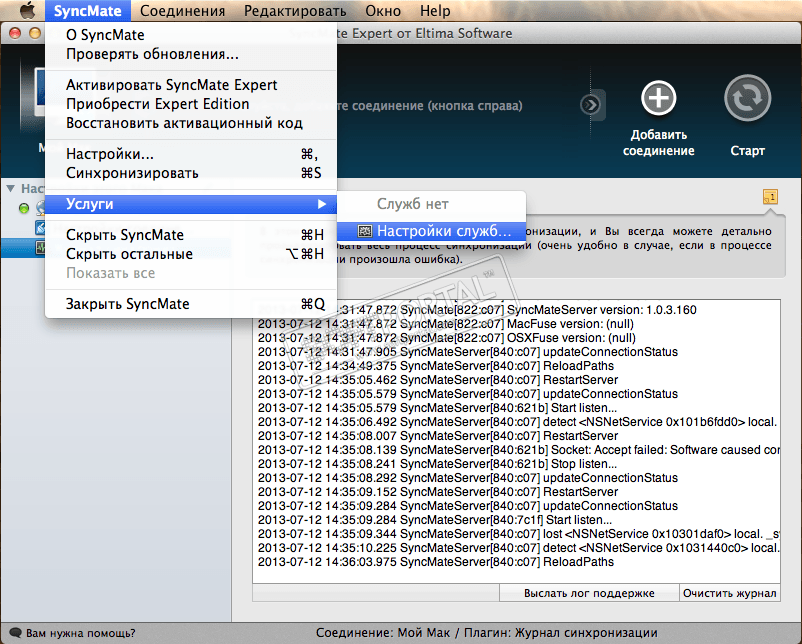The height and width of the screenshot is (644, 802).
Task: Click log line starting 'lost <NSNetService'
Action: 519,534
